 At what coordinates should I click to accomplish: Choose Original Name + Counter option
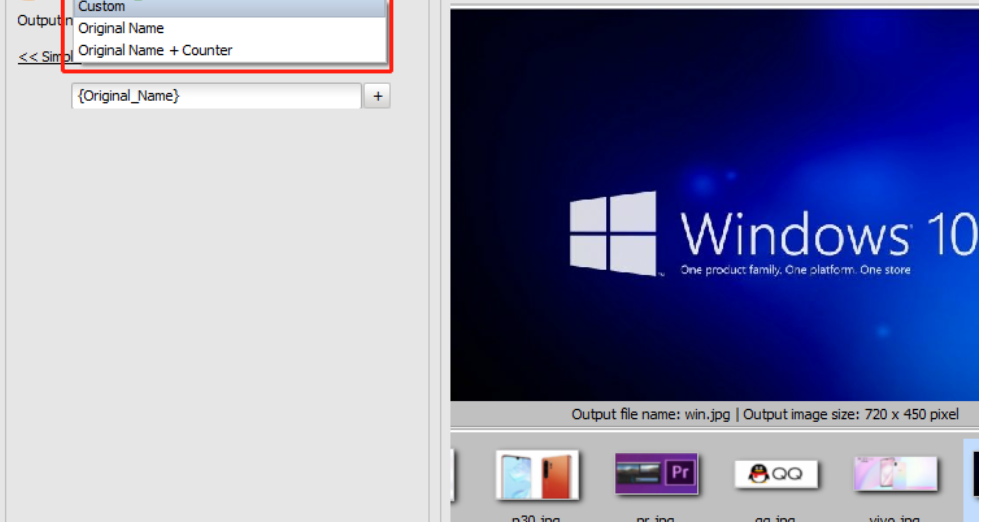[x=230, y=50]
